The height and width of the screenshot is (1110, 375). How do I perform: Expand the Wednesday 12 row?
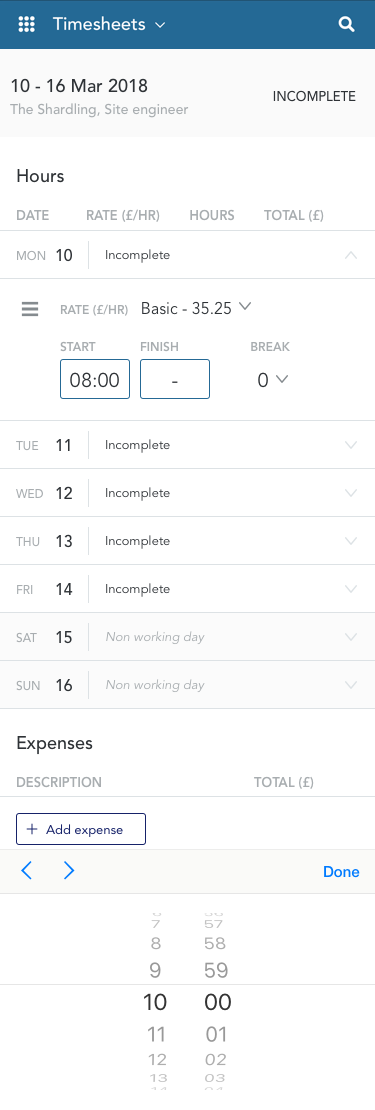[x=188, y=493]
